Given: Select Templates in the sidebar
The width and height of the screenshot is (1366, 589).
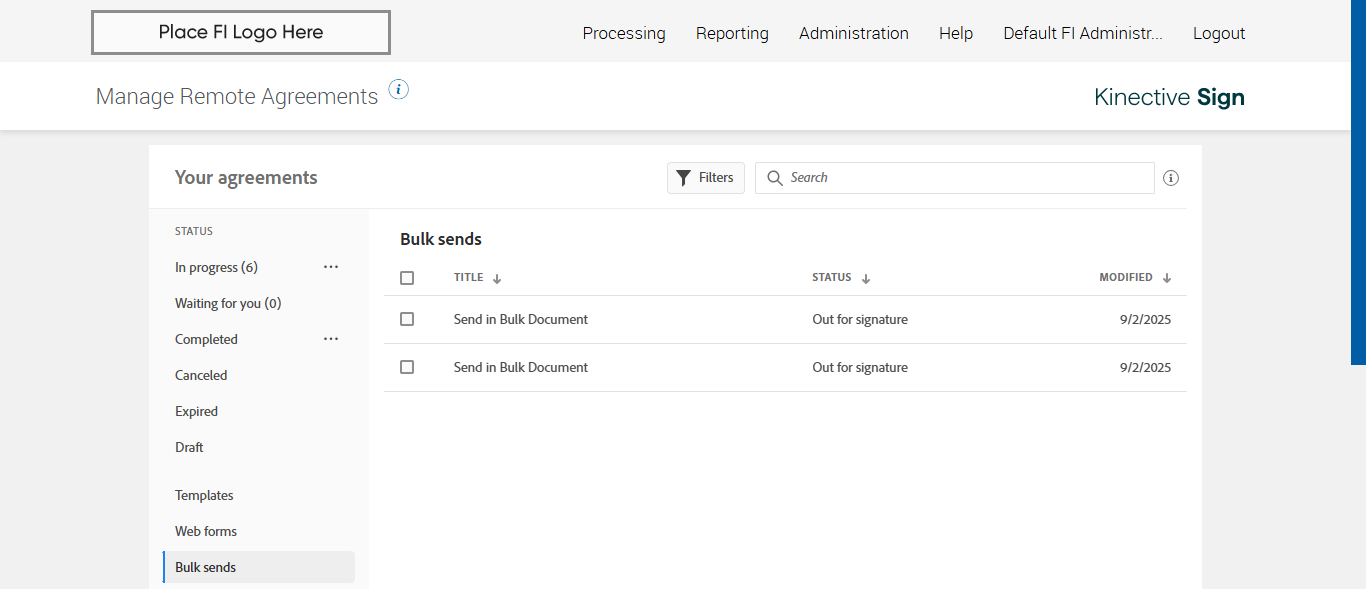Looking at the screenshot, I should pyautogui.click(x=204, y=495).
